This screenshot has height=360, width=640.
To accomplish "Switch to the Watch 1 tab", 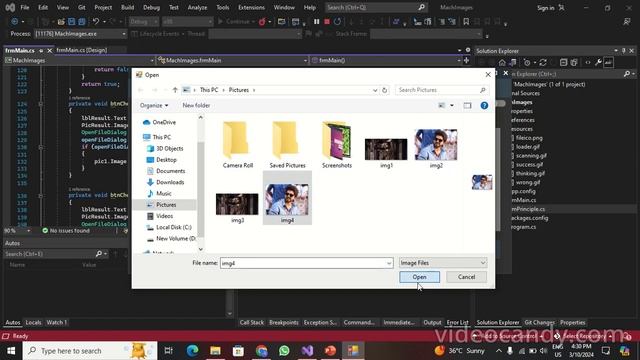I will 56,322.
